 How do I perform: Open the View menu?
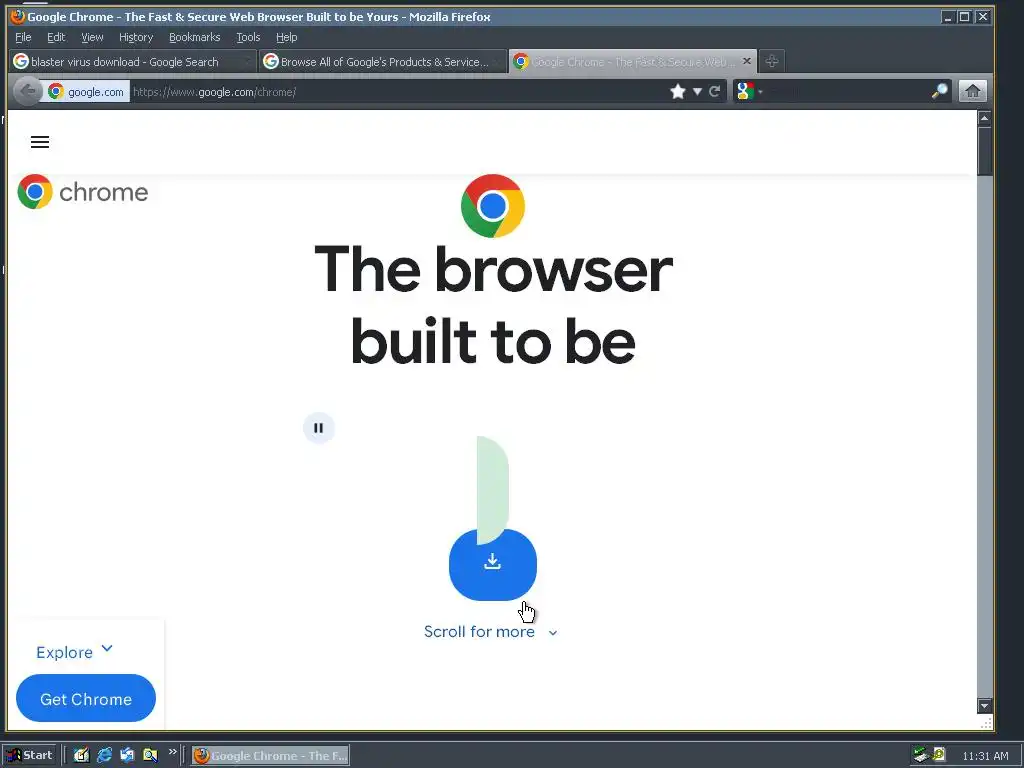92,37
